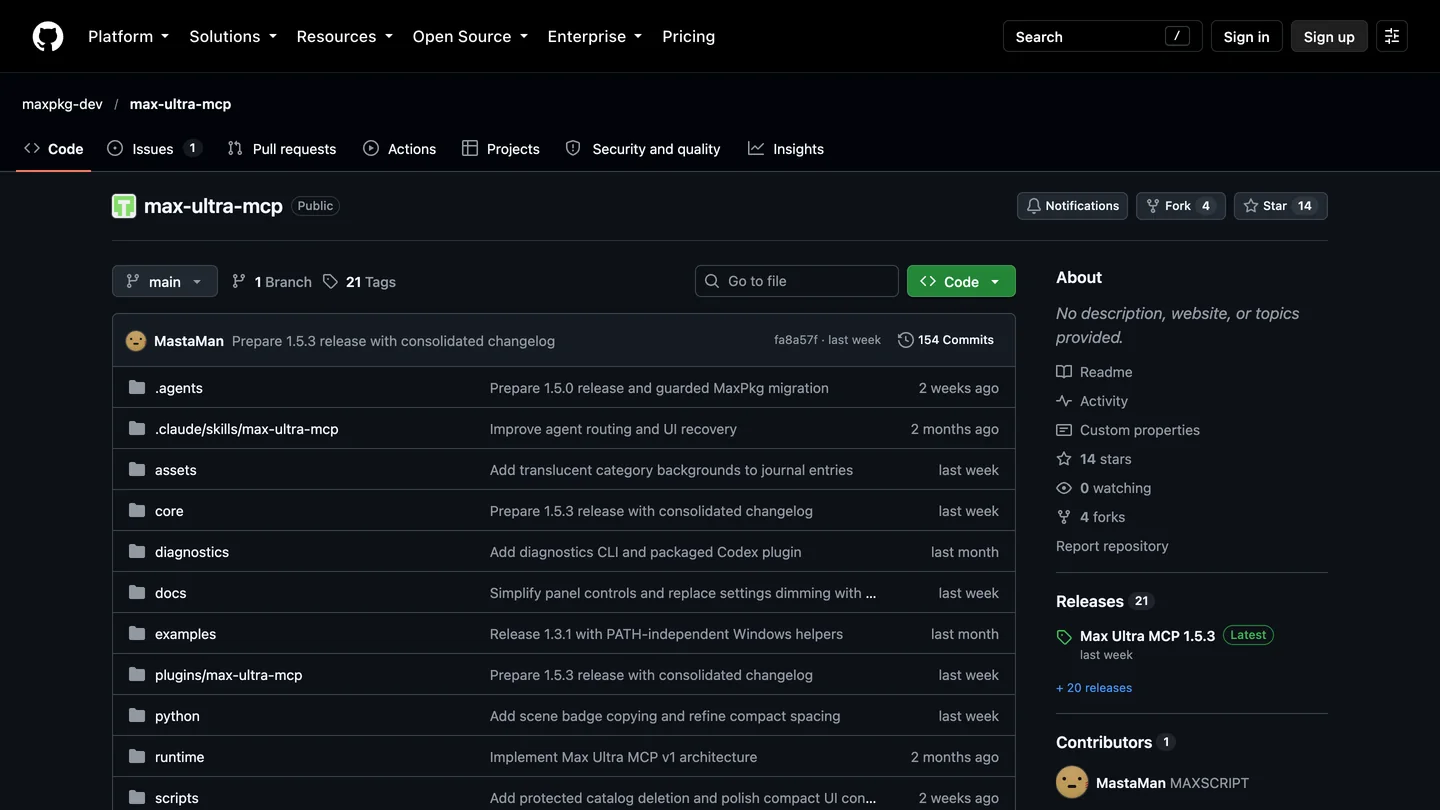The height and width of the screenshot is (810, 1440).
Task: Click the max-ultra-mcp repository avatar icon
Action: pyautogui.click(x=124, y=206)
